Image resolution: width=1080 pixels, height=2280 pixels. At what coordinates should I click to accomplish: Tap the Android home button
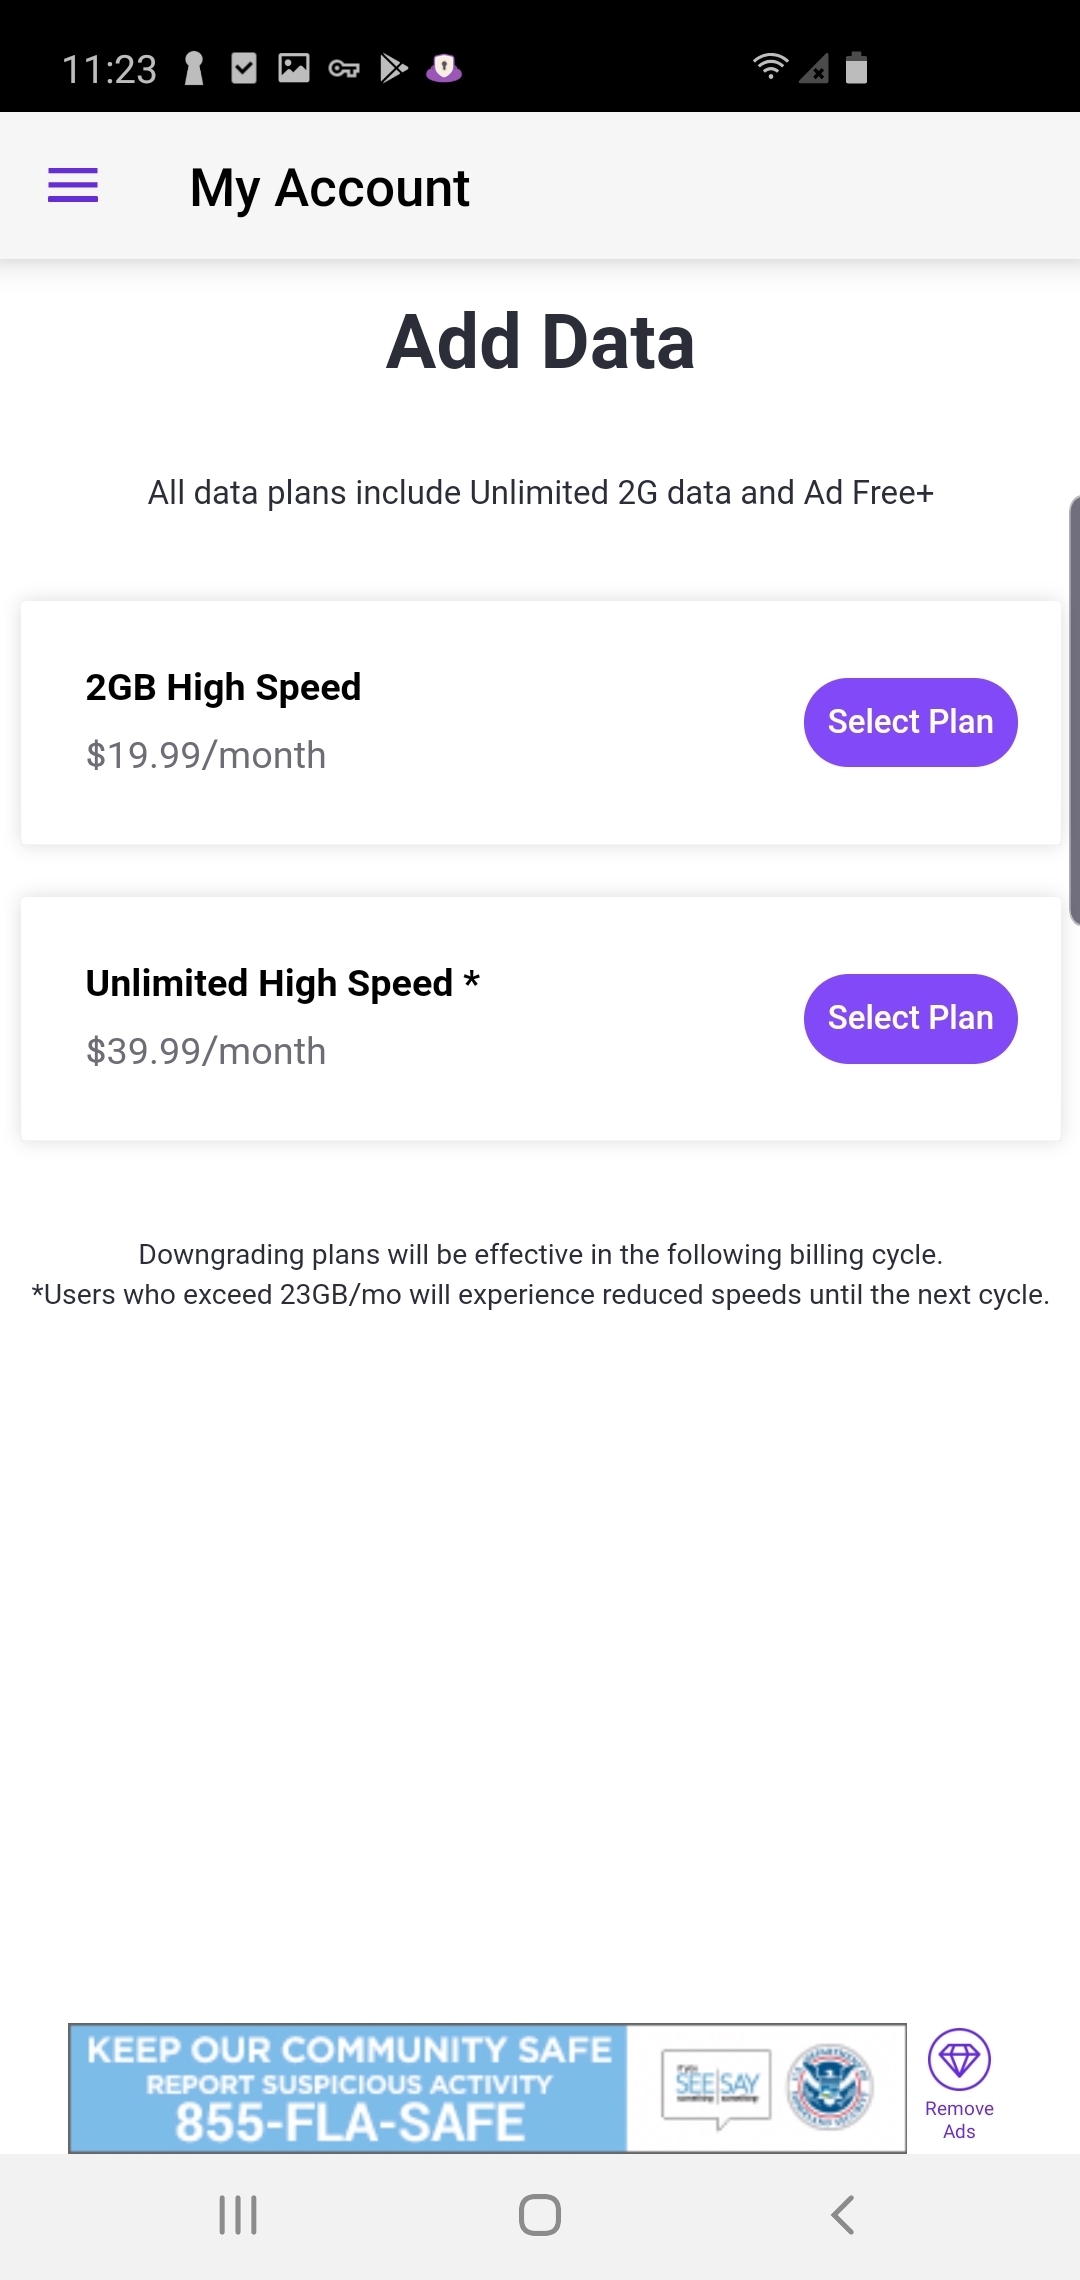[540, 2215]
